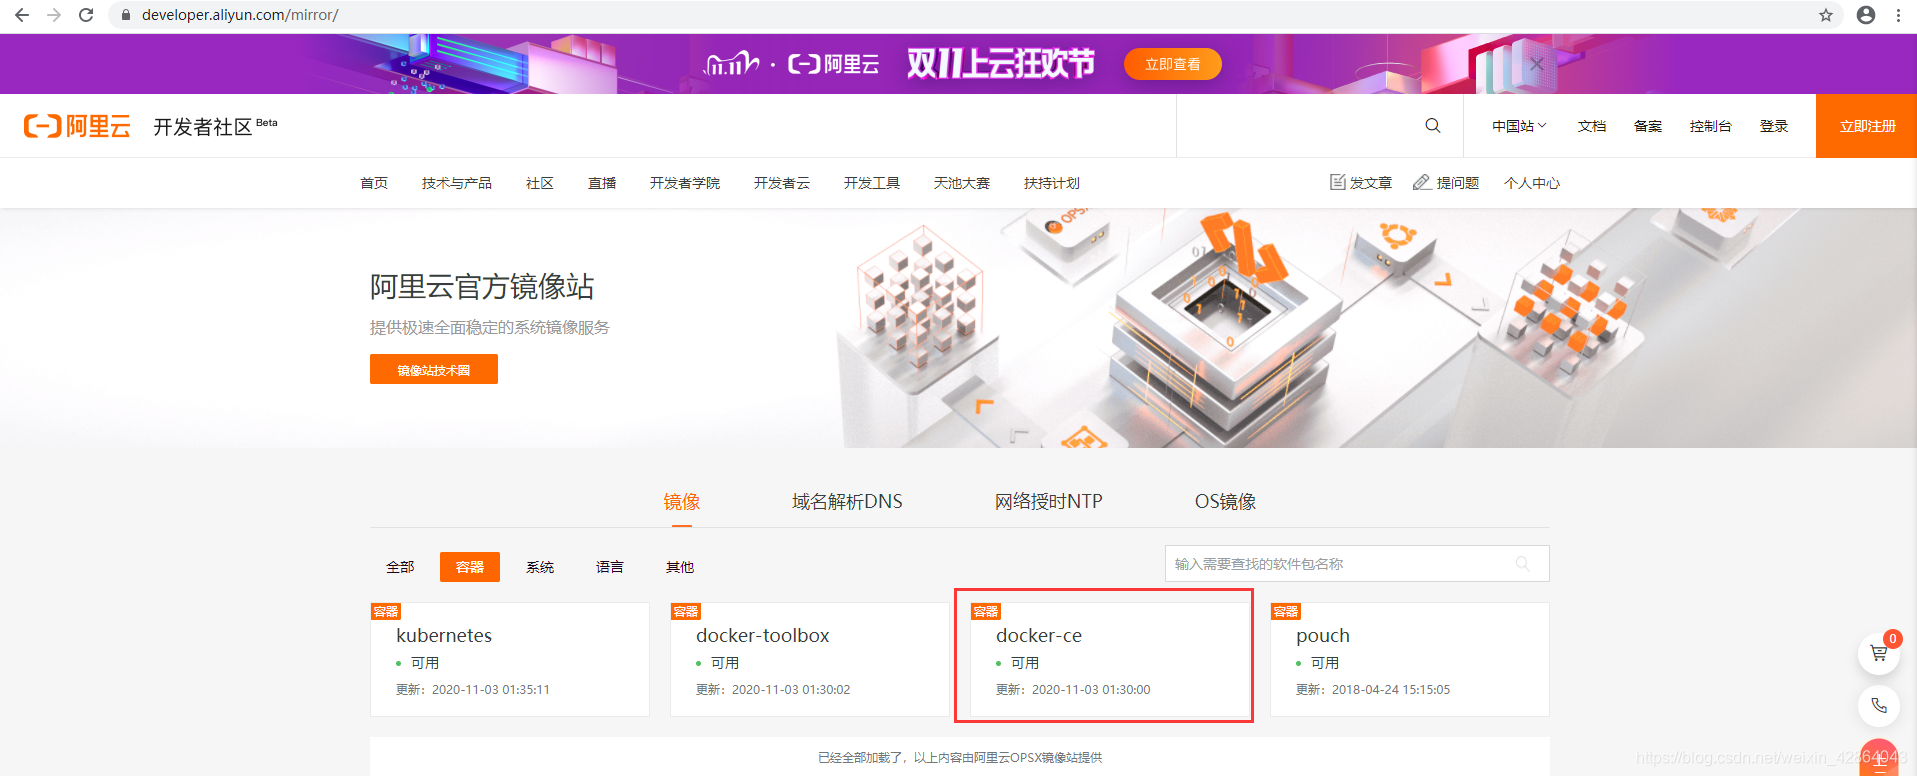Open the 扶持计划 menu item

[x=1052, y=183]
